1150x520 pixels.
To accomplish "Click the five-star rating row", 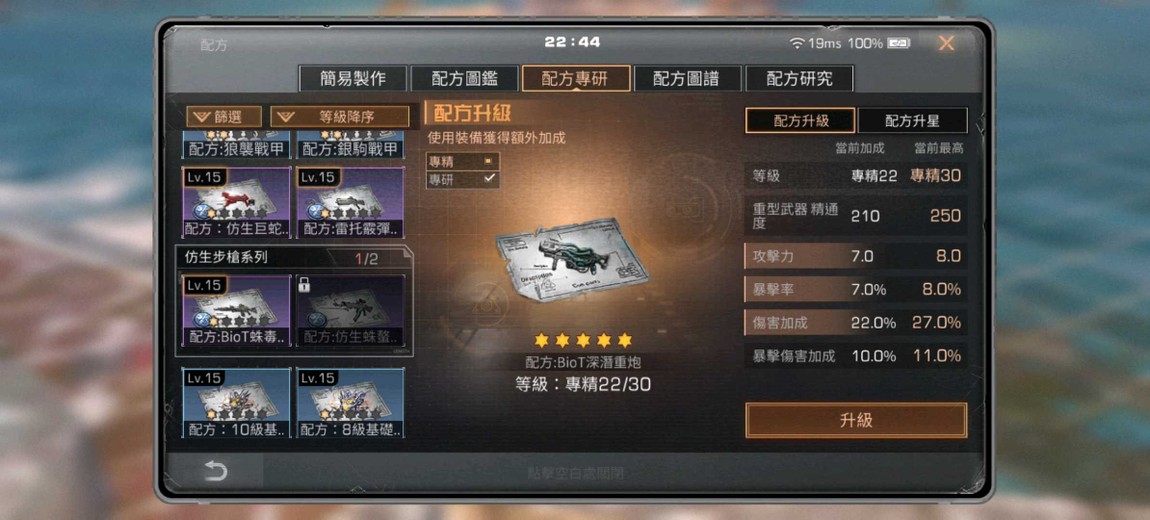I will click(583, 340).
